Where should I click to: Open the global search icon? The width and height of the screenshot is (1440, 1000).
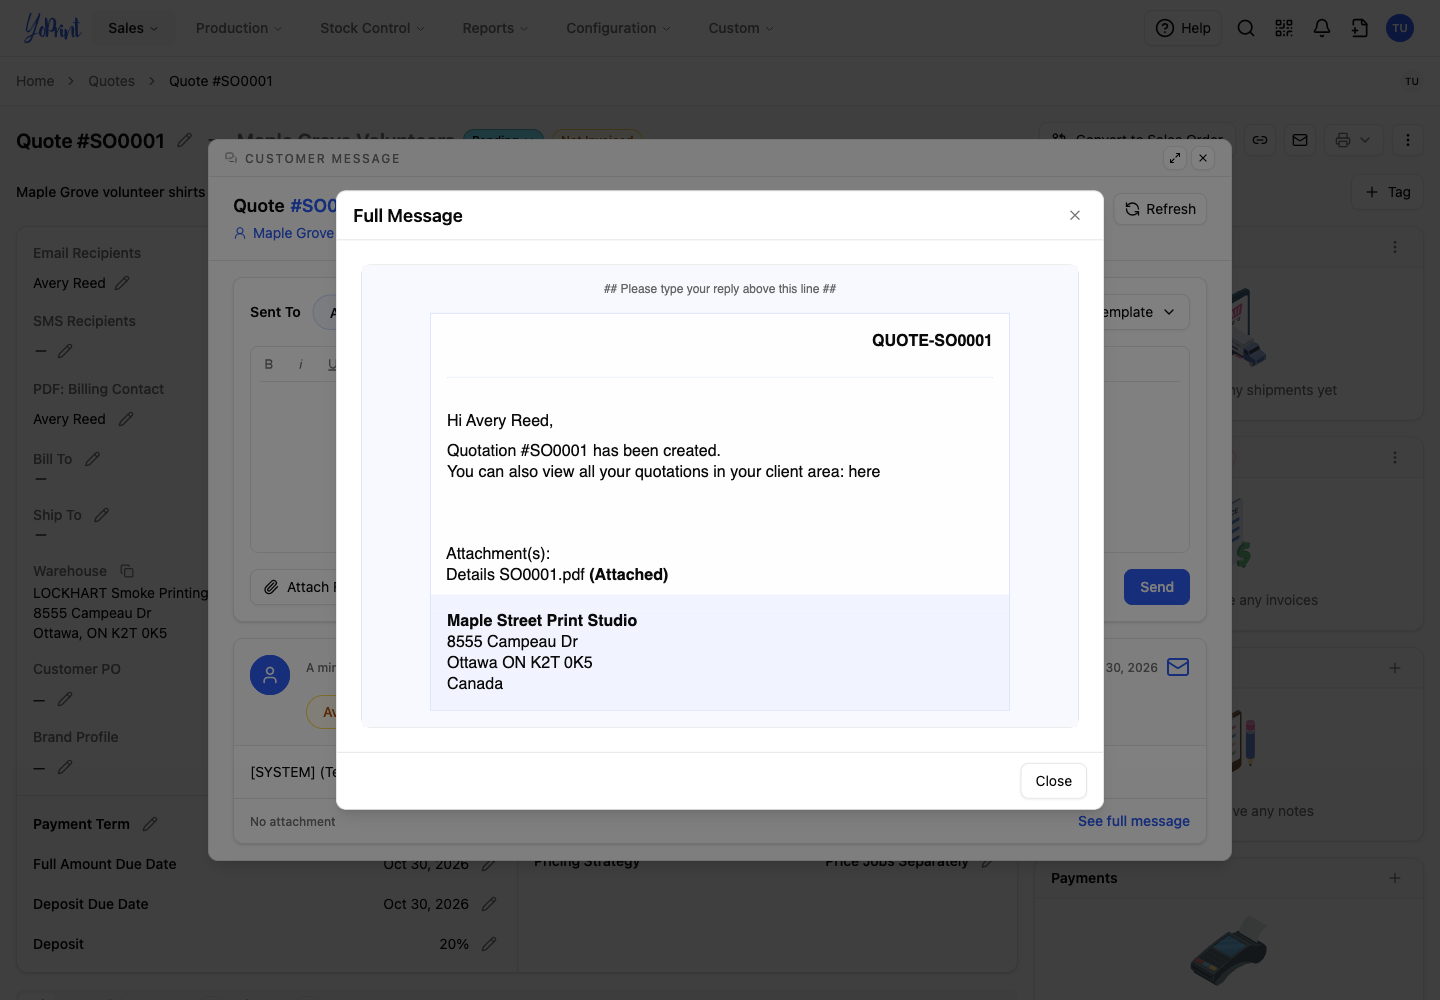1246,28
